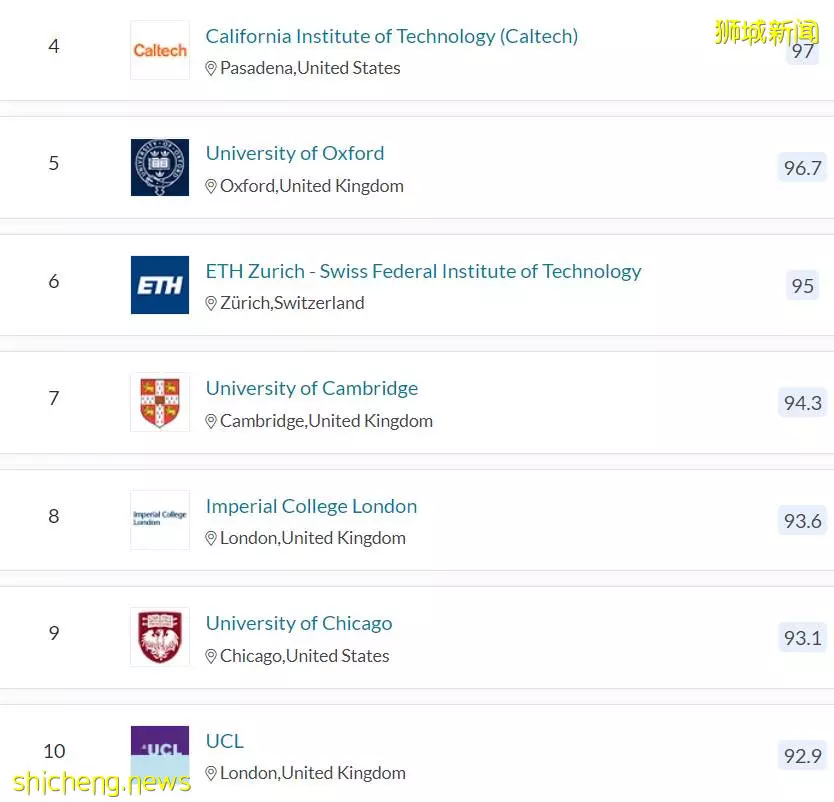
Task: Click the University of Oxford crest logo
Action: click(x=160, y=167)
